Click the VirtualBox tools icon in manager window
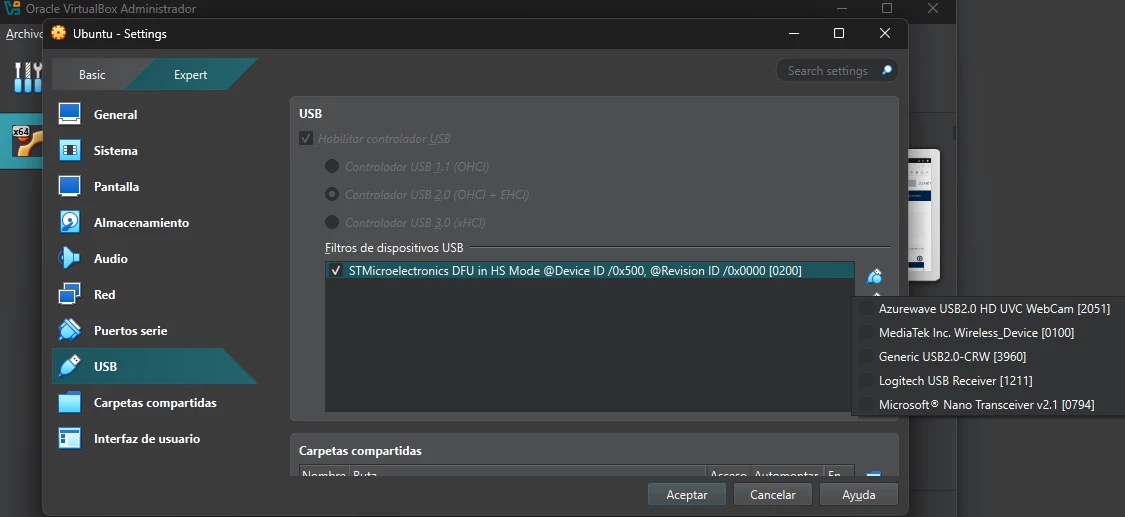This screenshot has width=1125, height=517. [x=27, y=77]
